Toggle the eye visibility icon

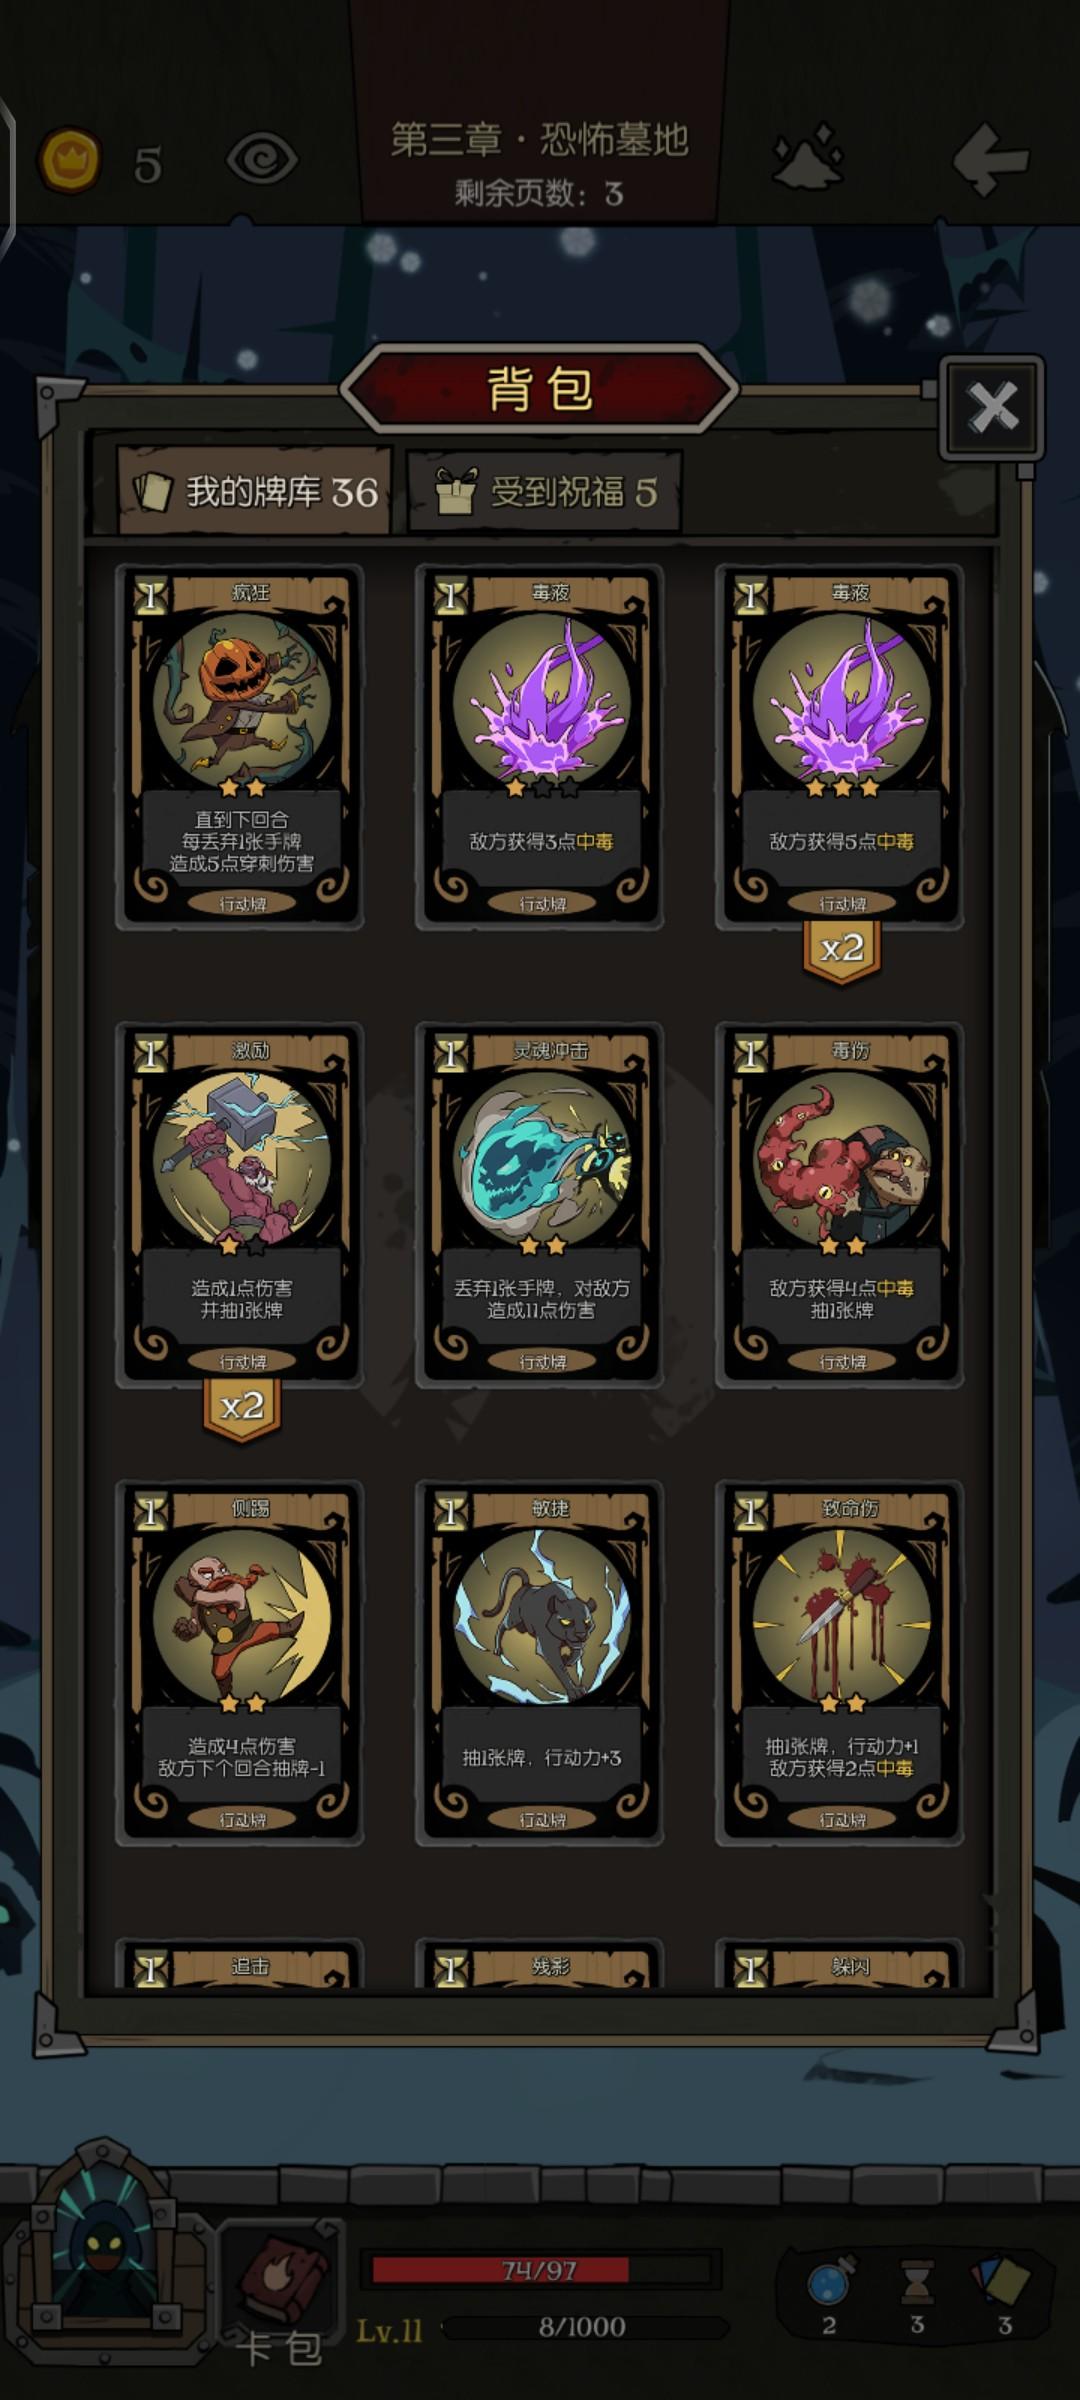[x=262, y=160]
